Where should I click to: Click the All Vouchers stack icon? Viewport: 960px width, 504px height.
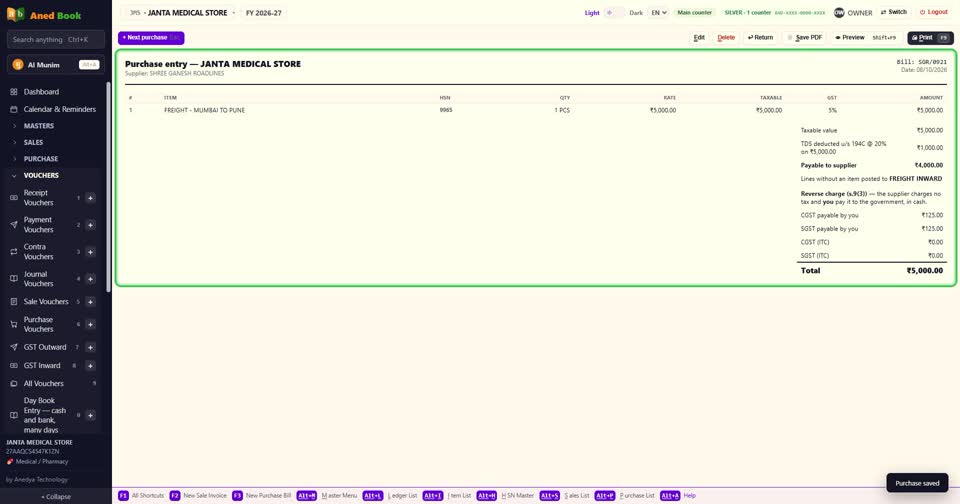(x=13, y=383)
